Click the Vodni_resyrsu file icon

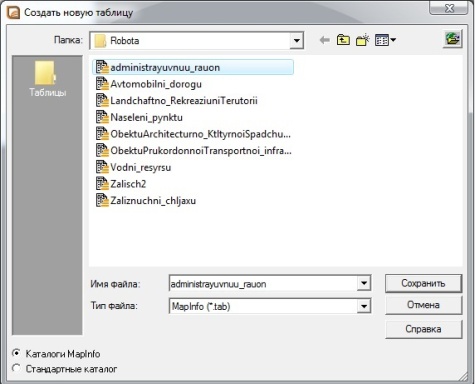coord(102,167)
